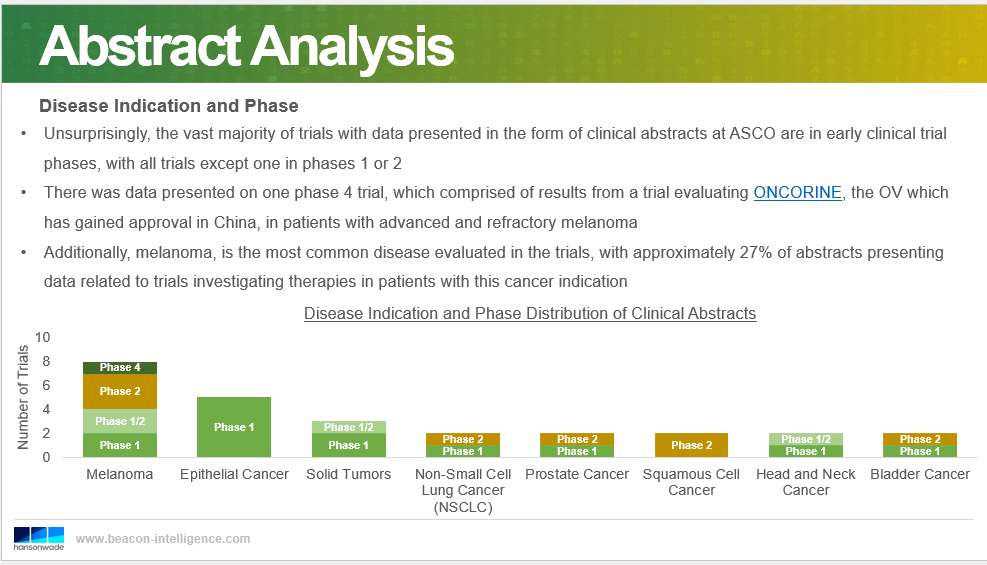Select Head and Neck Phase 1/2 segment
The height and width of the screenshot is (565, 987).
pos(806,439)
